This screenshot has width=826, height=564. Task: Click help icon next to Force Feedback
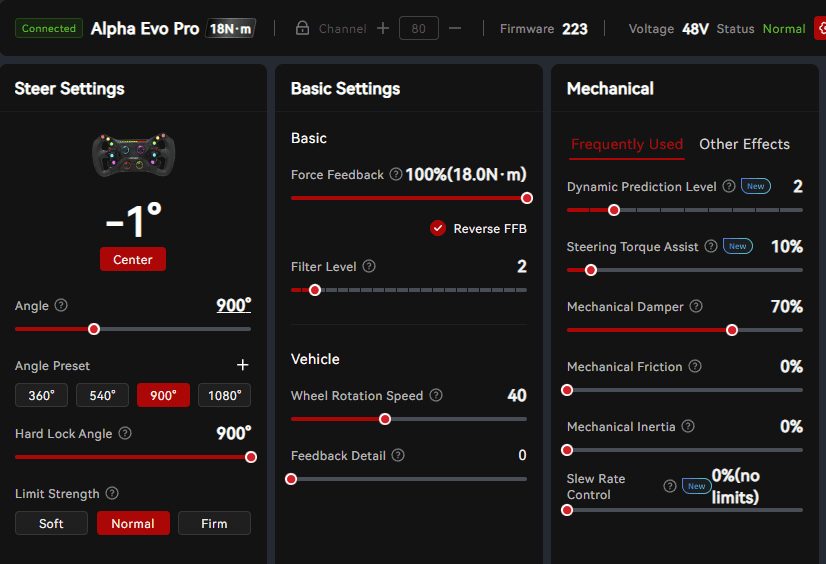pos(396,174)
